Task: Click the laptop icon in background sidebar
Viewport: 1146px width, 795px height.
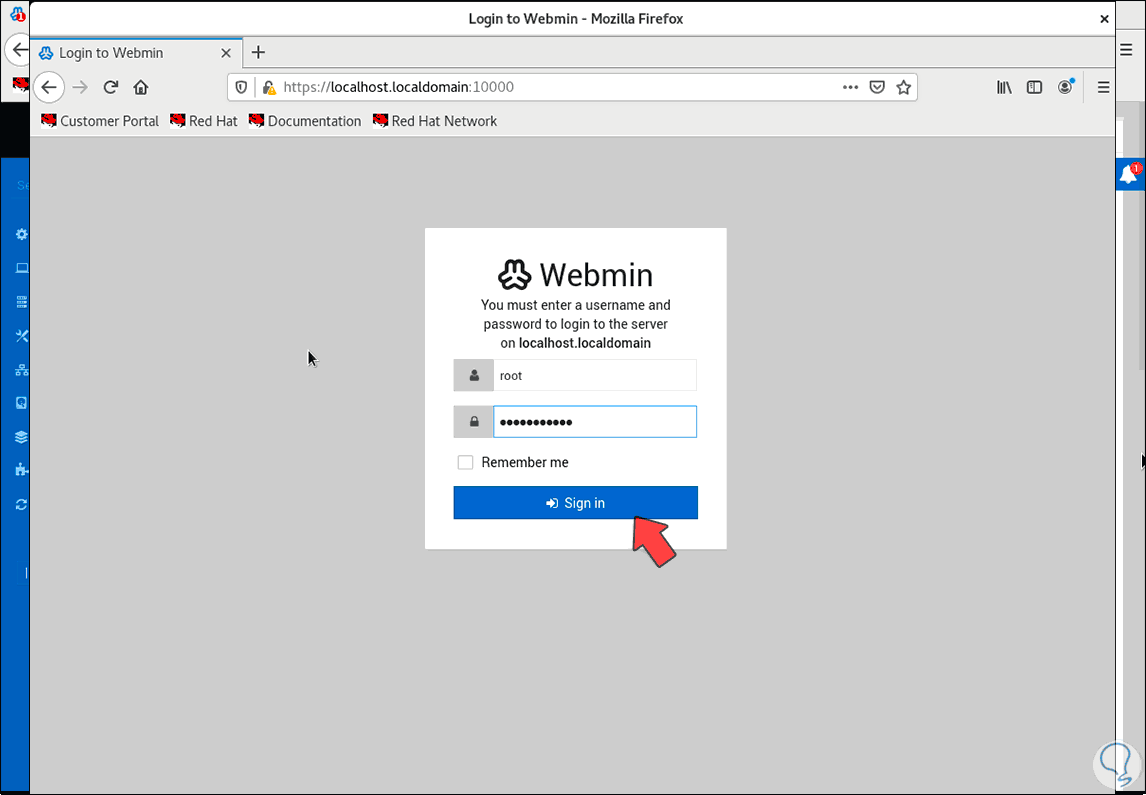Action: [22, 268]
